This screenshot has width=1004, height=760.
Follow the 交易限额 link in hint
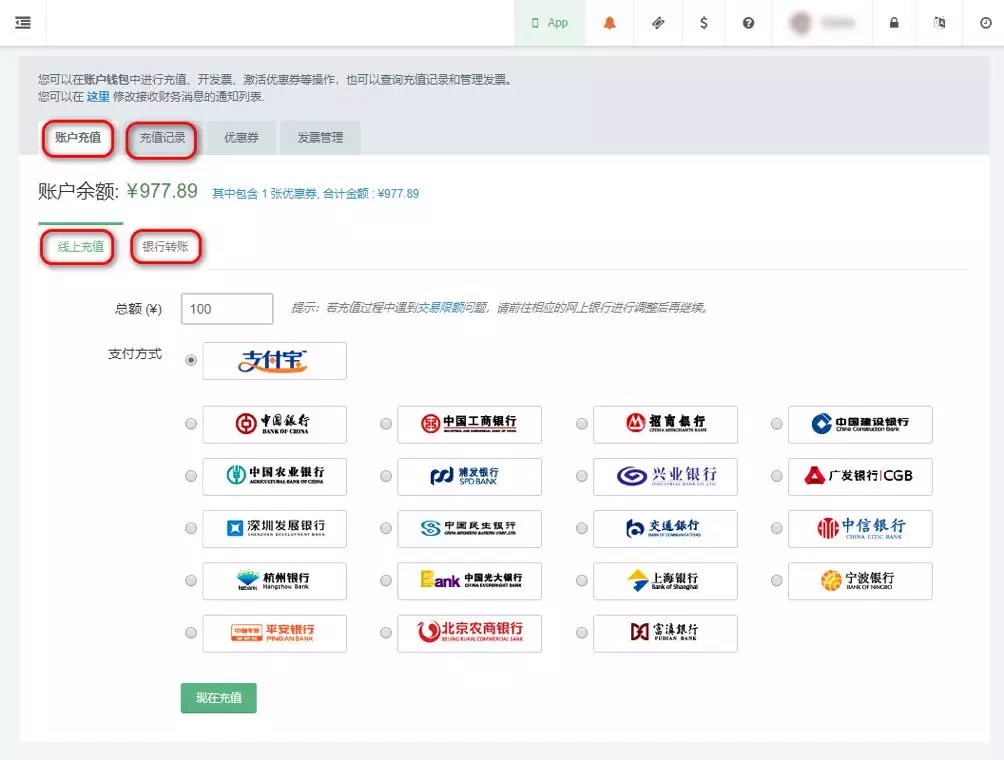click(x=441, y=308)
